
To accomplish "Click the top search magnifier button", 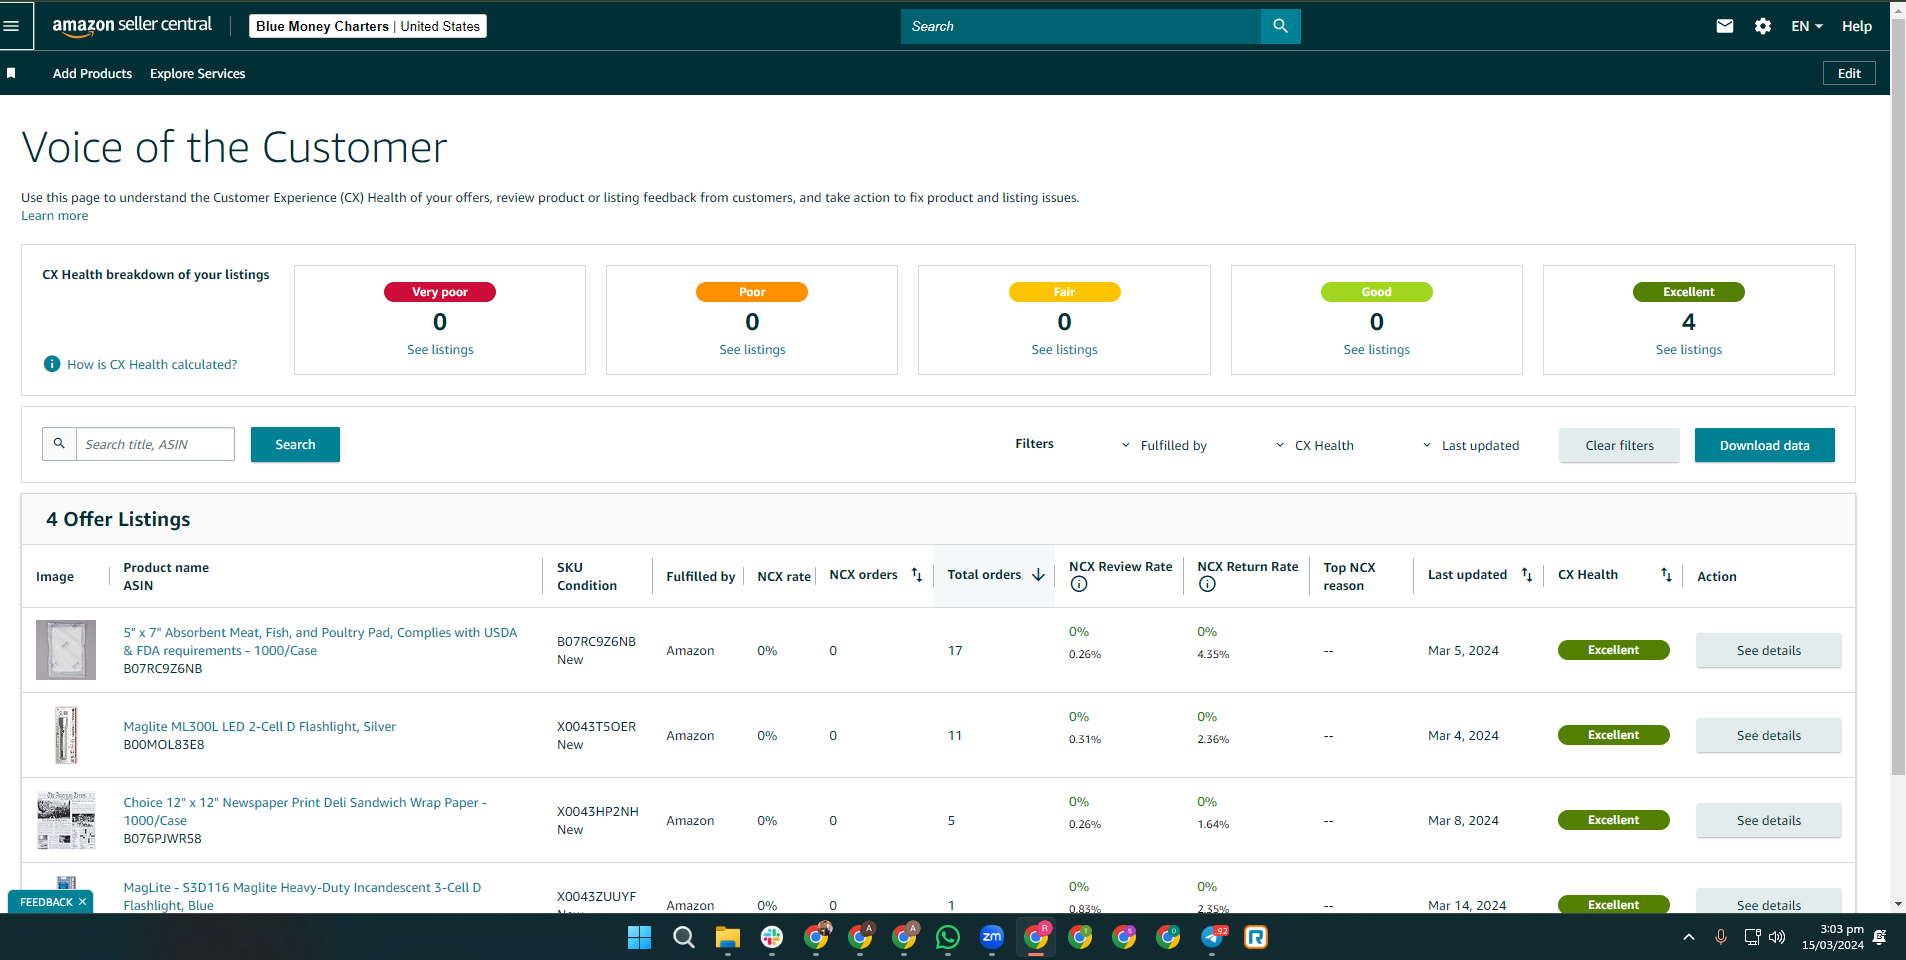I will click(x=1280, y=26).
